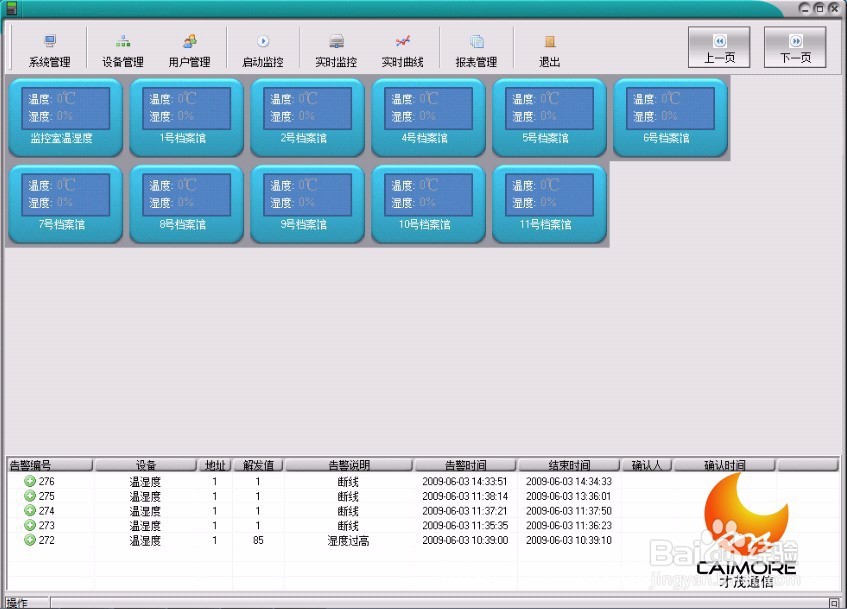Sort by 确认时间 column header
Image resolution: width=847 pixels, height=609 pixels.
coord(724,465)
